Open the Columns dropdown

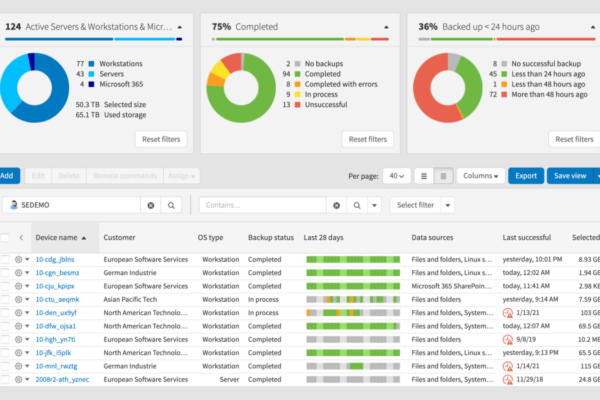[x=481, y=176]
